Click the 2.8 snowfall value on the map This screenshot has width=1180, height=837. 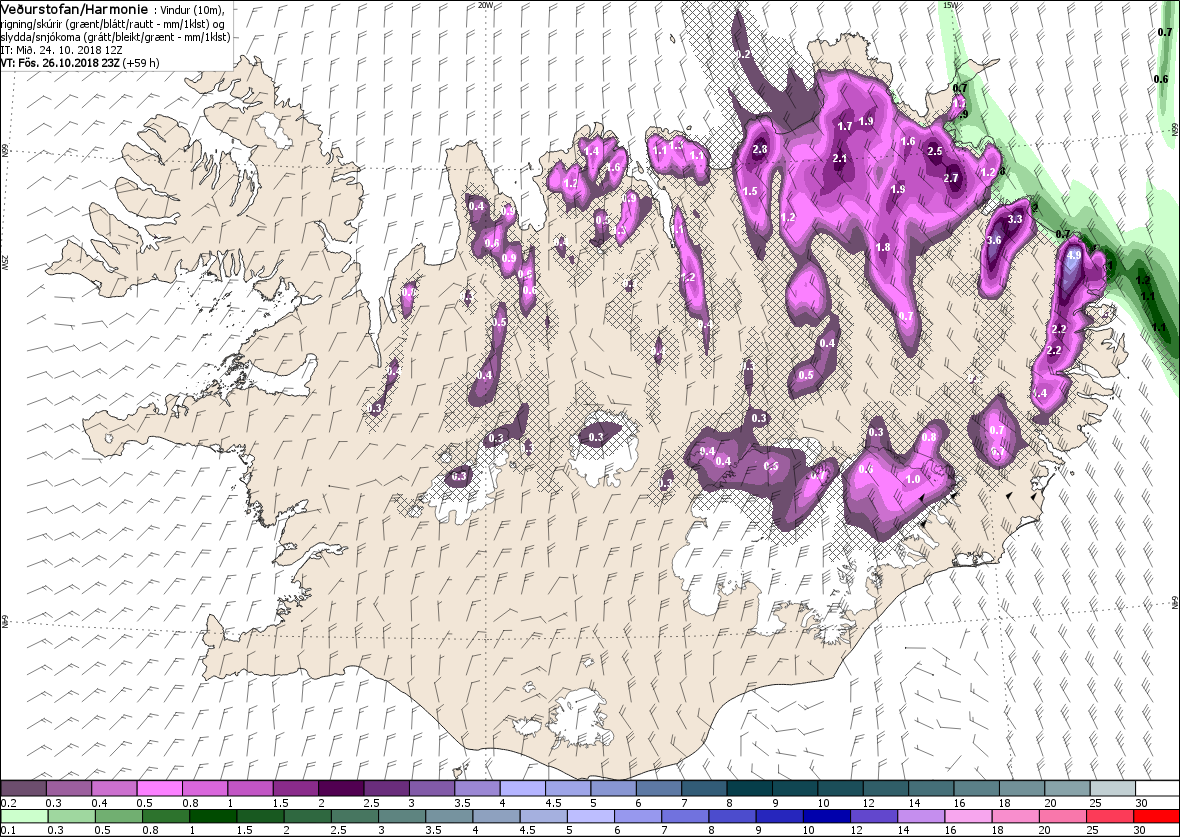coord(759,149)
